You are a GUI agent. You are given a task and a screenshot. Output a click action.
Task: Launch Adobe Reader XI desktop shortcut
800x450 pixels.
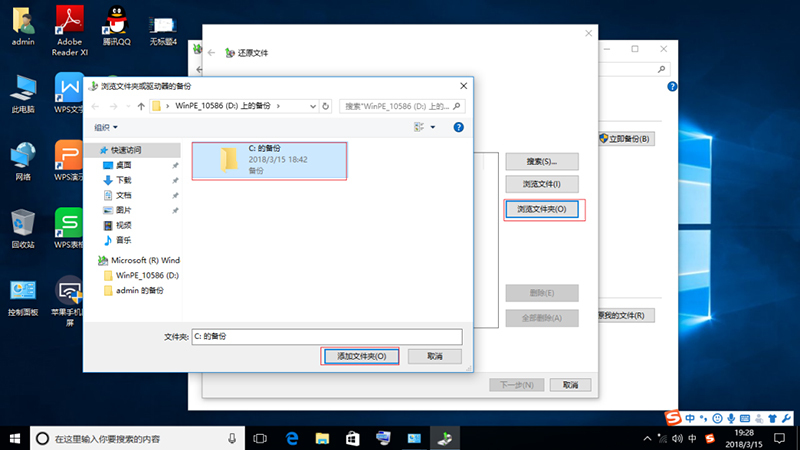tap(69, 31)
